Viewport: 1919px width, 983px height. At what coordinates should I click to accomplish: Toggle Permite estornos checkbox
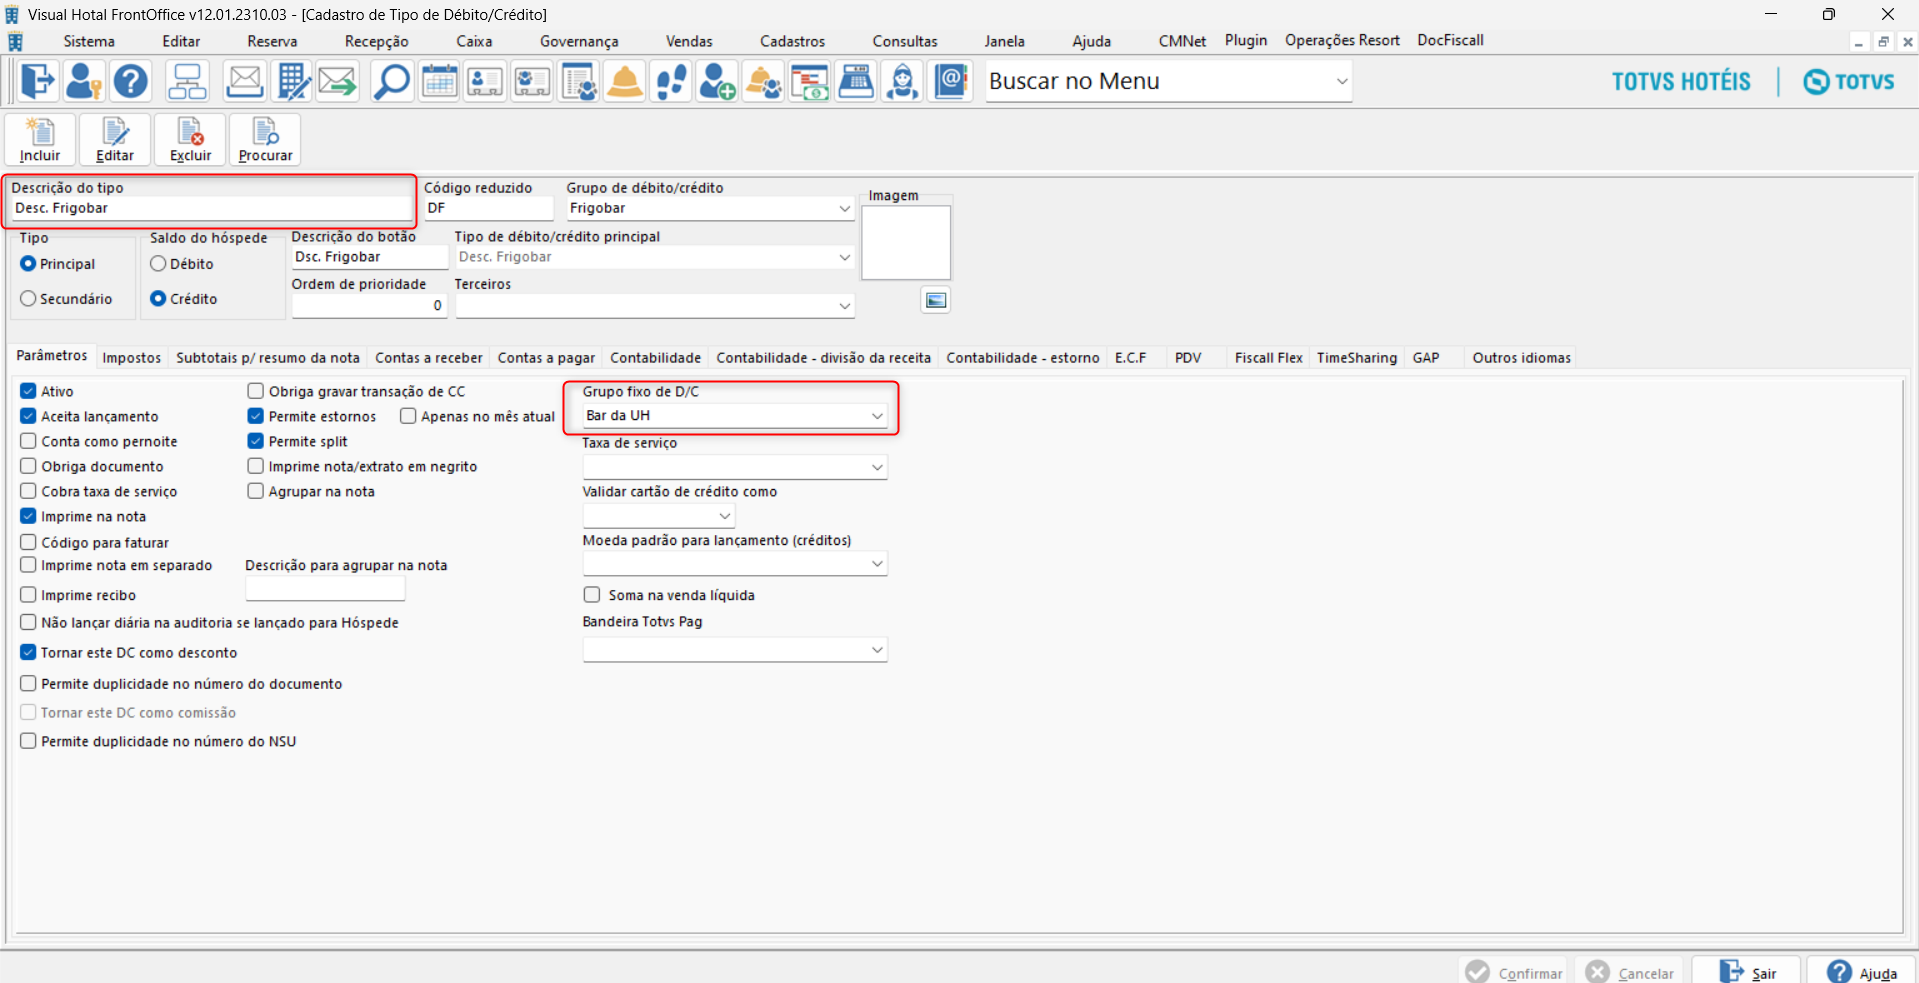pyautogui.click(x=256, y=416)
